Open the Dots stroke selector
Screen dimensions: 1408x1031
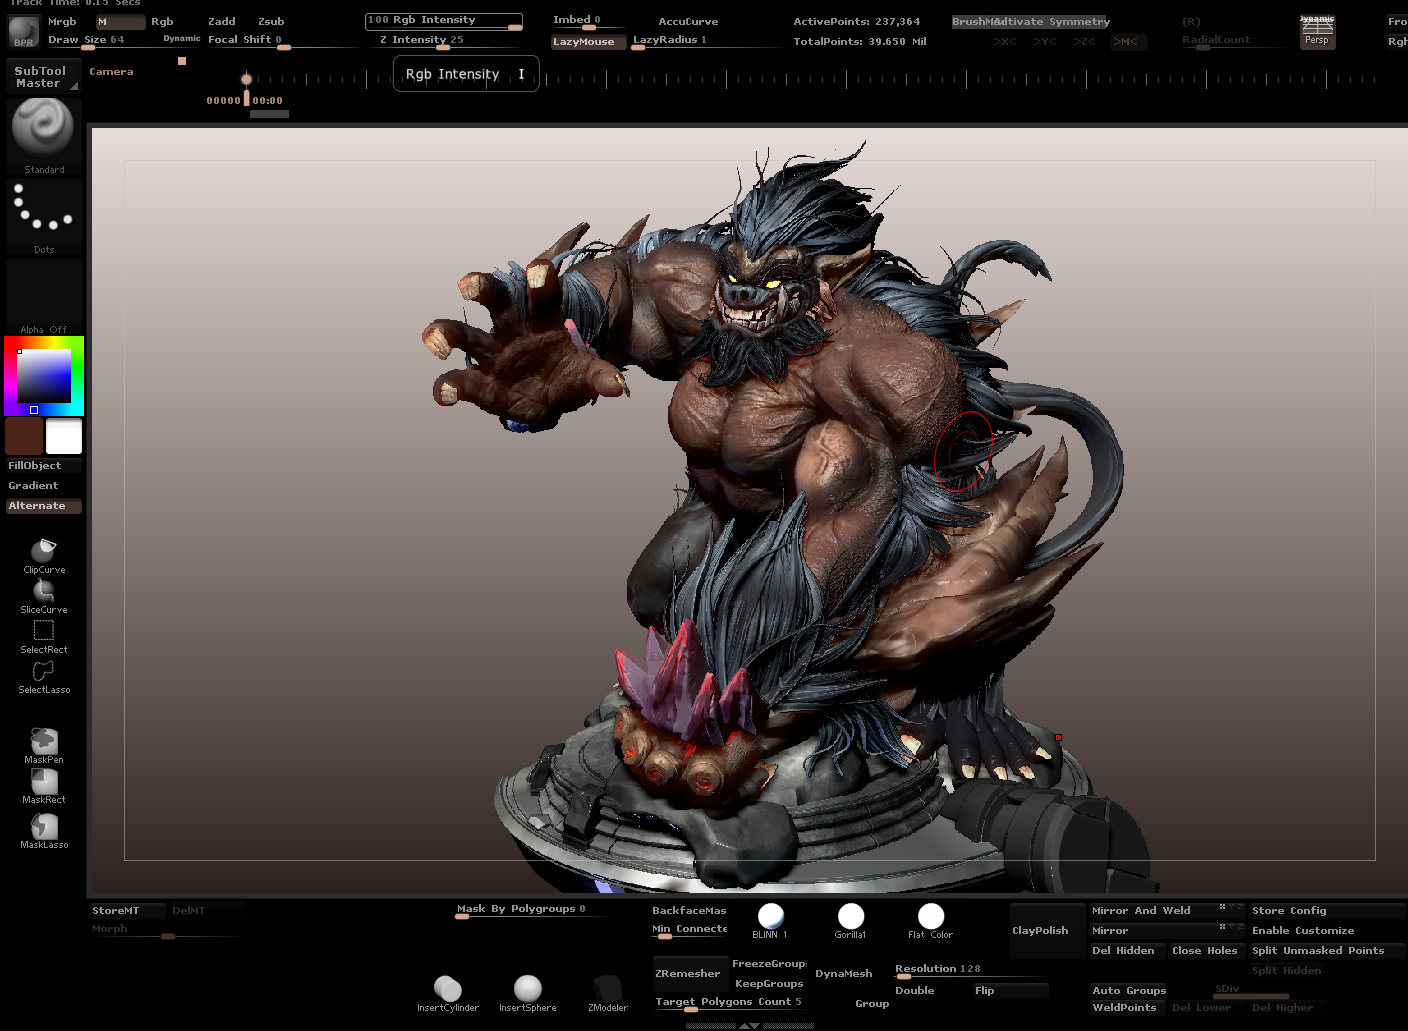[43, 217]
